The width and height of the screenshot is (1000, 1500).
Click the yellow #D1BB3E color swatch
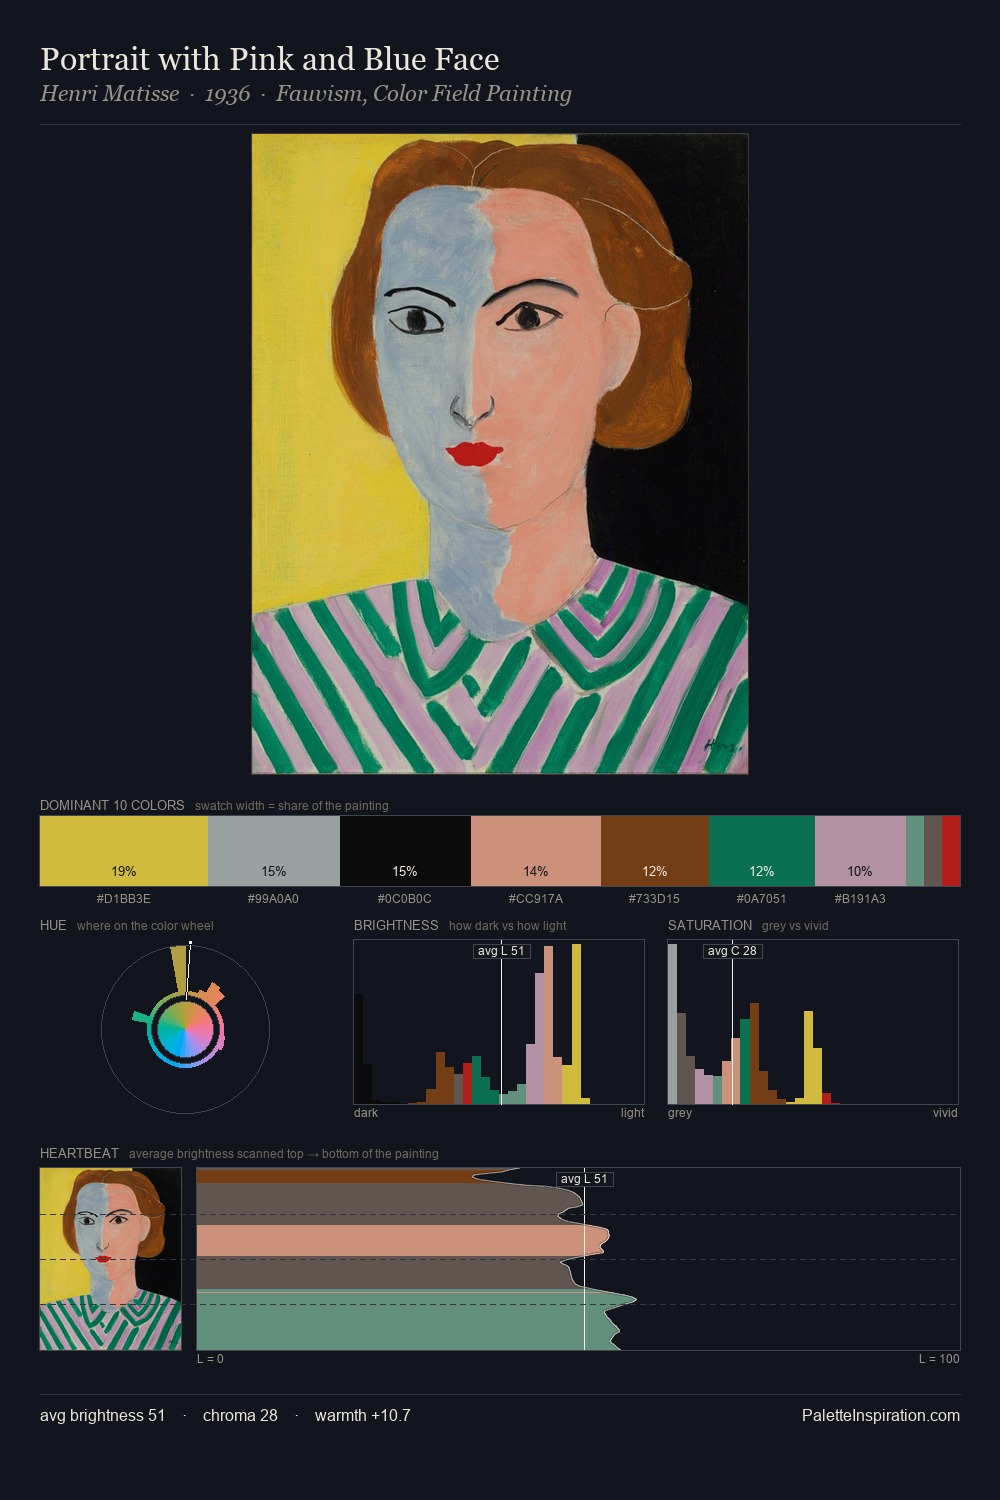[x=124, y=851]
